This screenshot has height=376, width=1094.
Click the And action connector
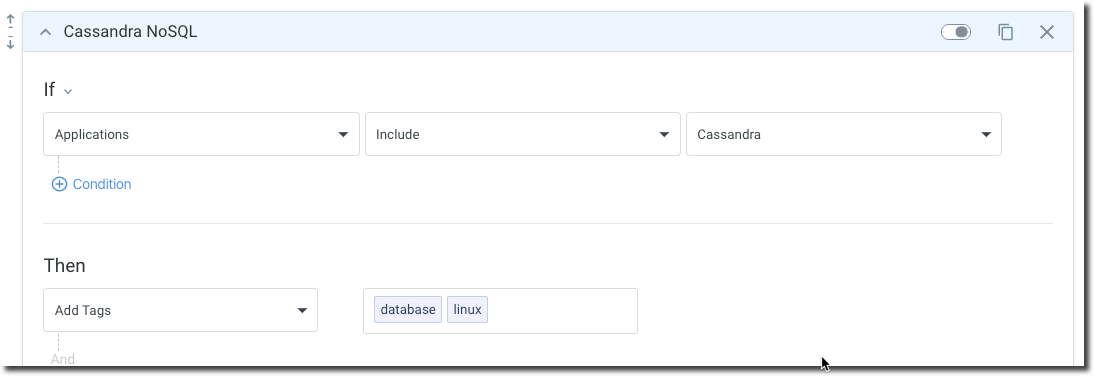click(63, 359)
